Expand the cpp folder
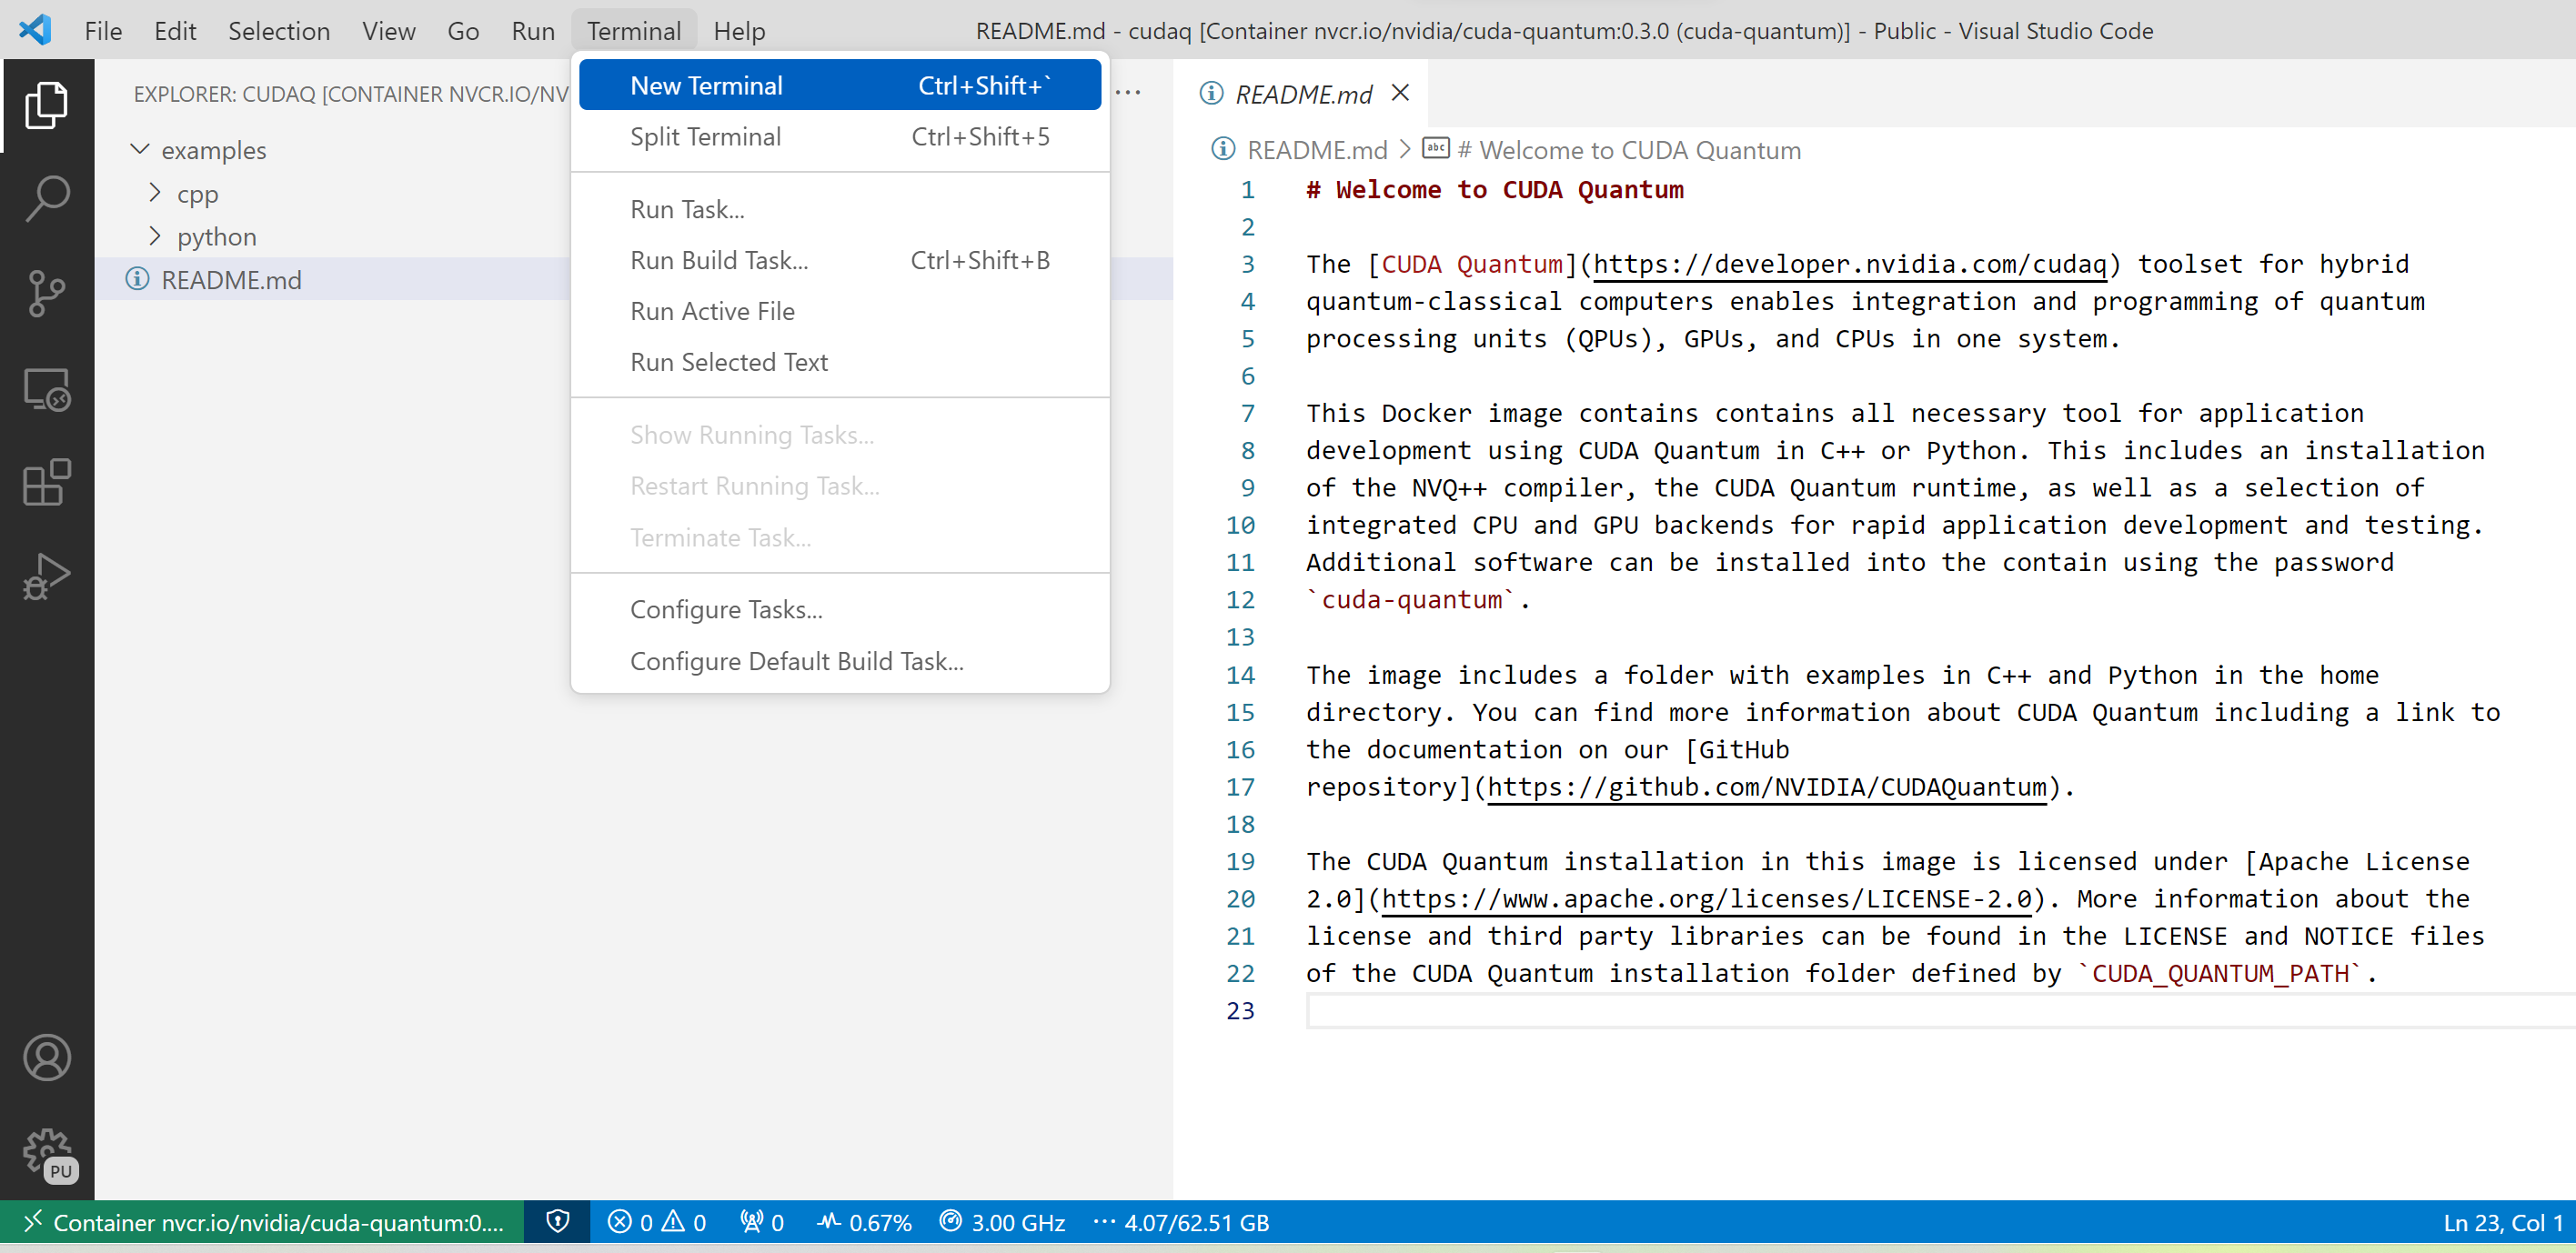 coord(155,193)
